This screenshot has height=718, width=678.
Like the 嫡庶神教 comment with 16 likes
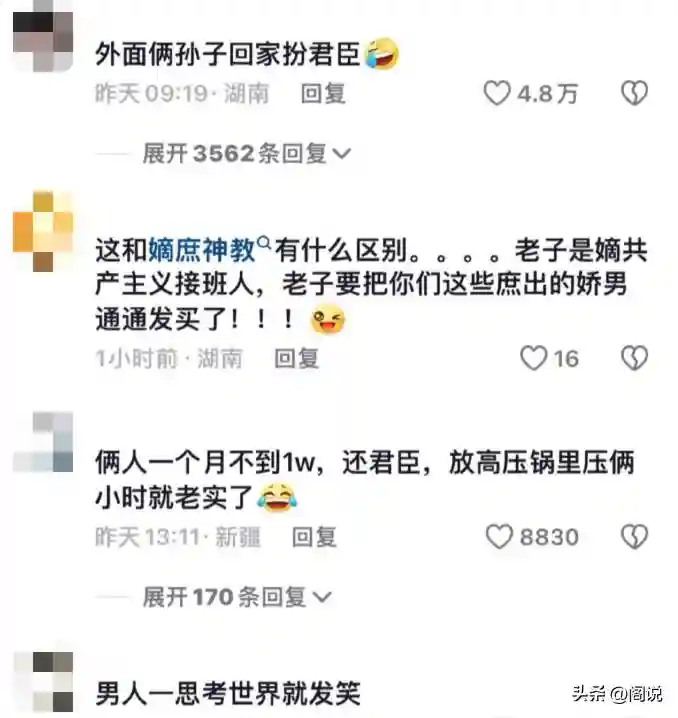click(x=534, y=358)
